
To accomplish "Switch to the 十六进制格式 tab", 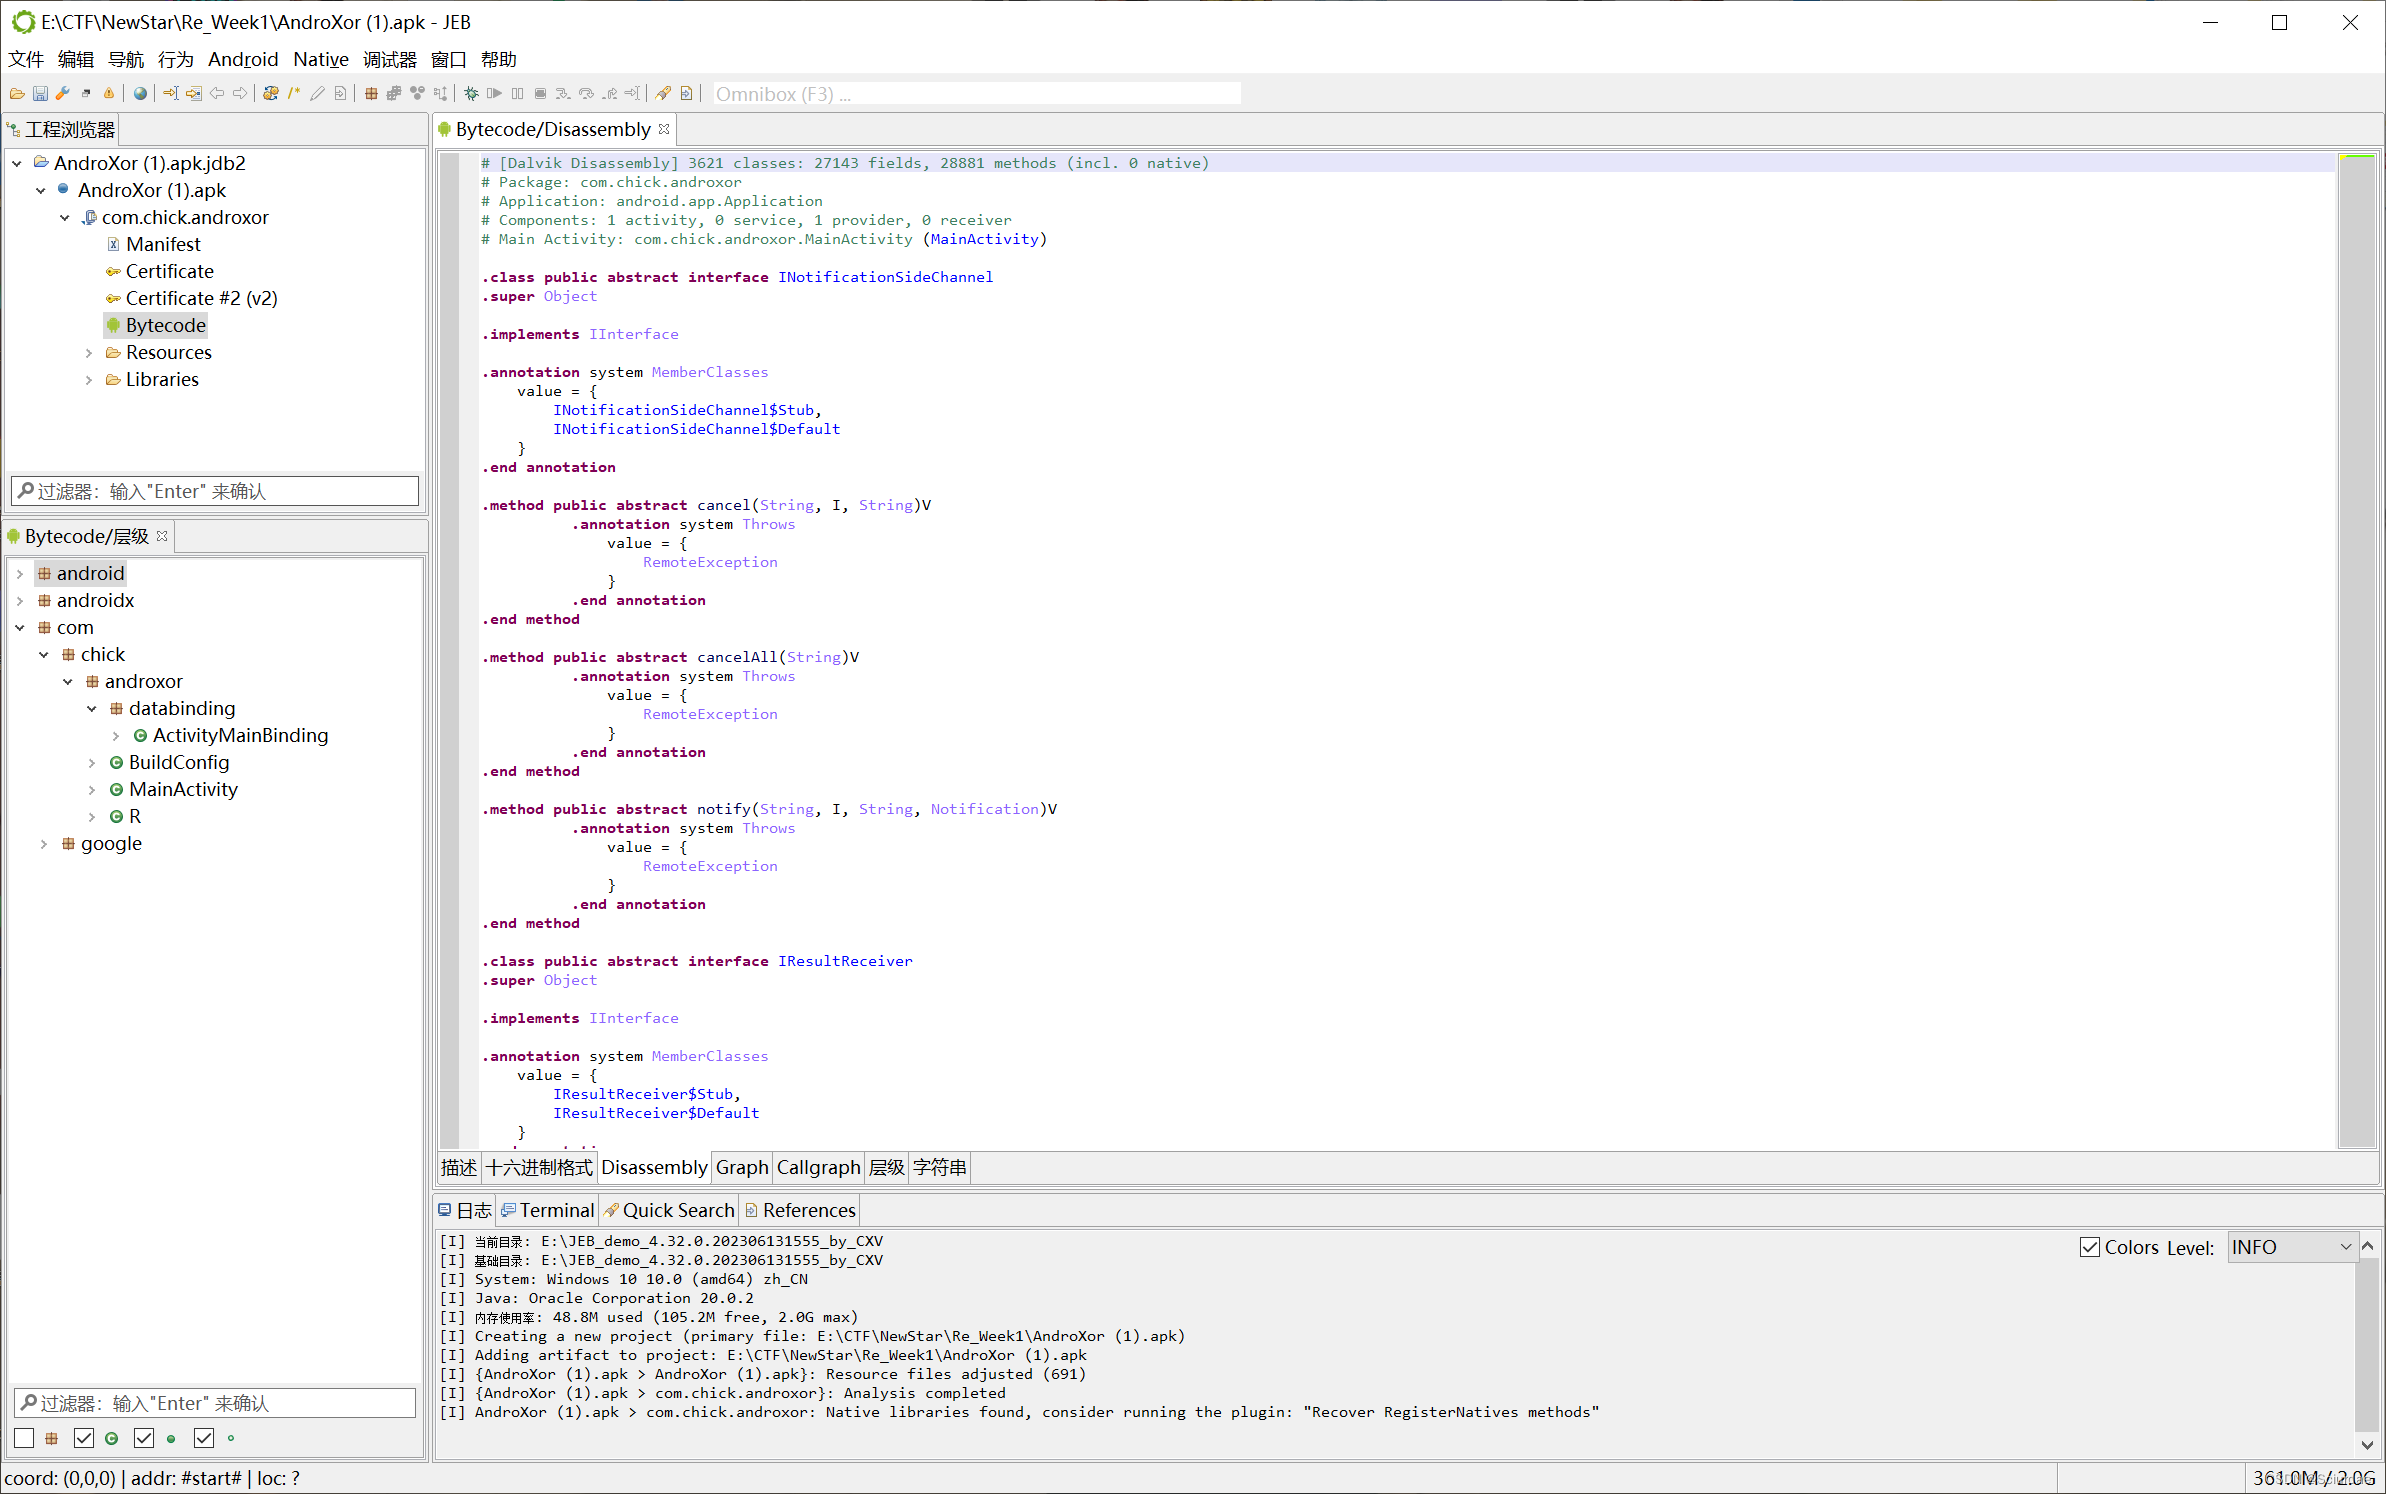I will click(539, 1167).
